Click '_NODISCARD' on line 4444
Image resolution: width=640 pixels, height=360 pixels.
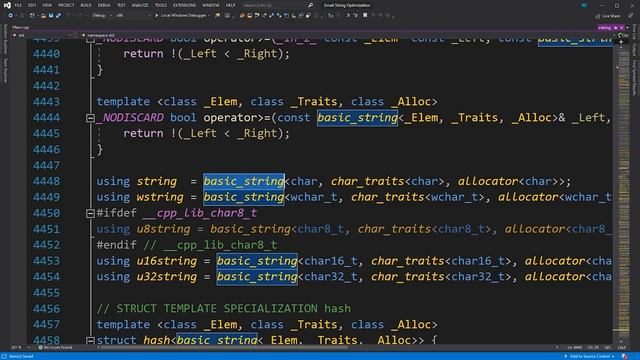(x=130, y=118)
